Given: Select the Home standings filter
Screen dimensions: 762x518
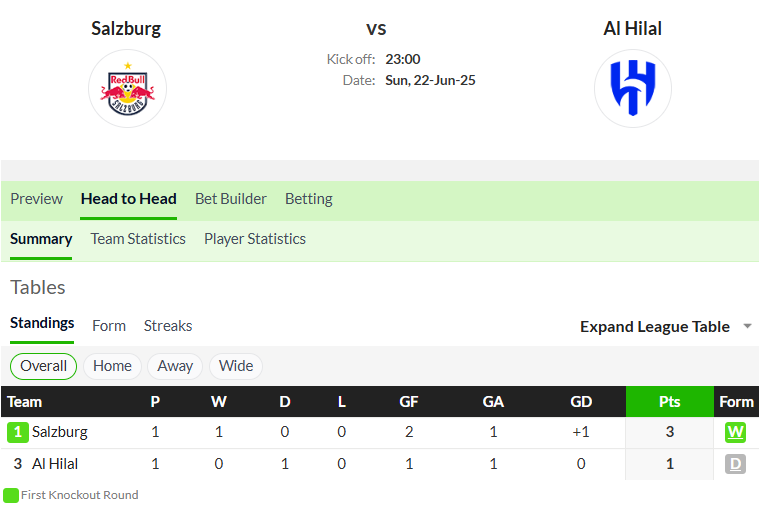Looking at the screenshot, I should [x=112, y=366].
